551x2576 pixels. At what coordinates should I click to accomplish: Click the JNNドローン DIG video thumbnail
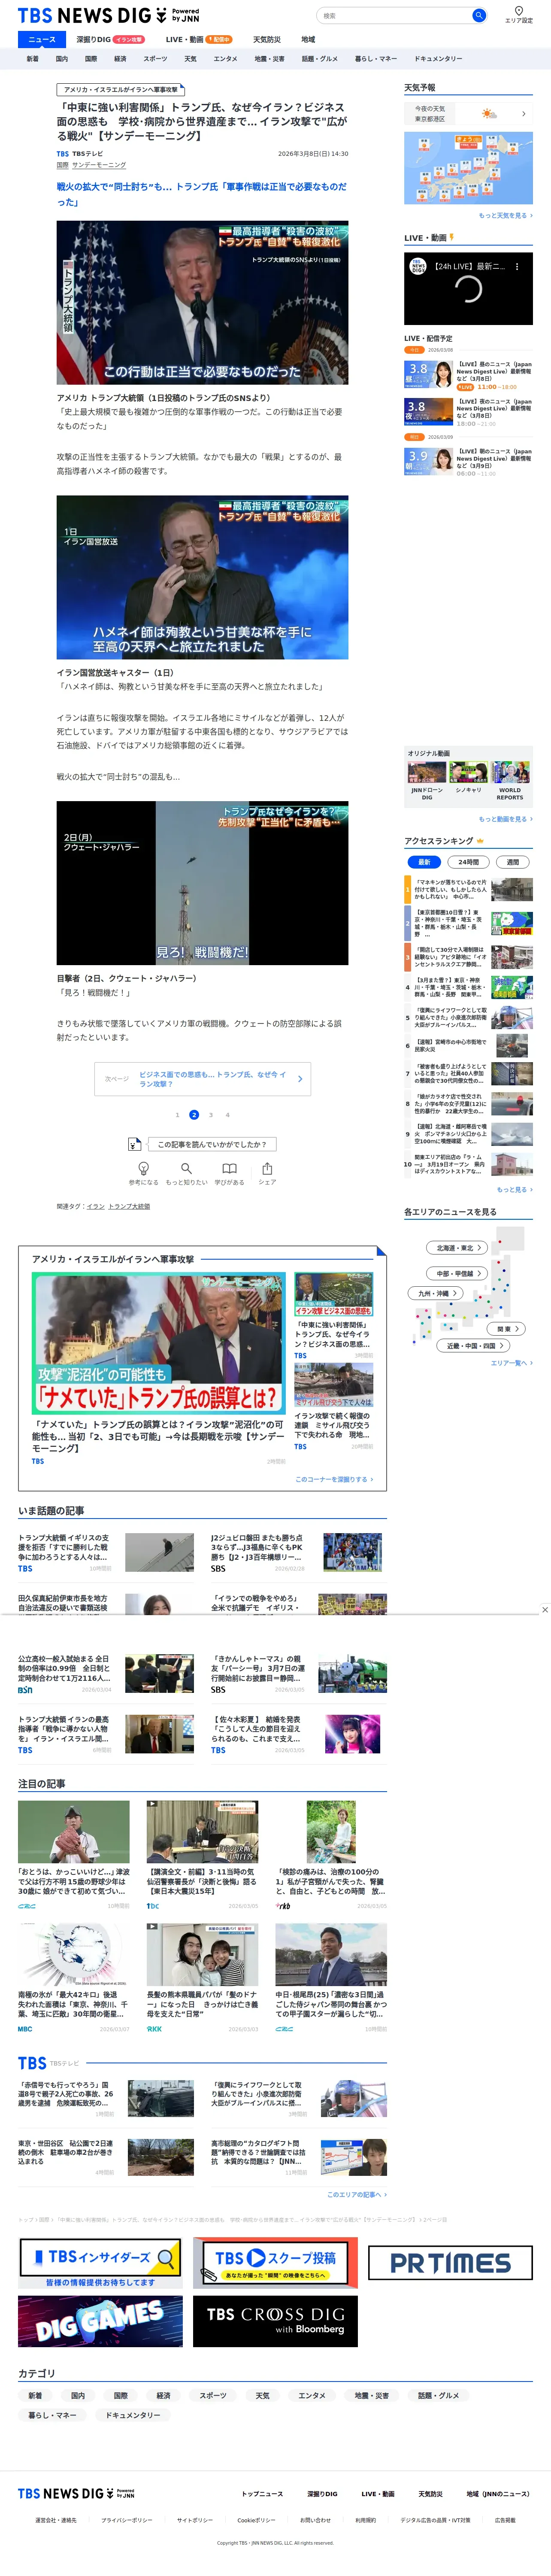pos(427,772)
